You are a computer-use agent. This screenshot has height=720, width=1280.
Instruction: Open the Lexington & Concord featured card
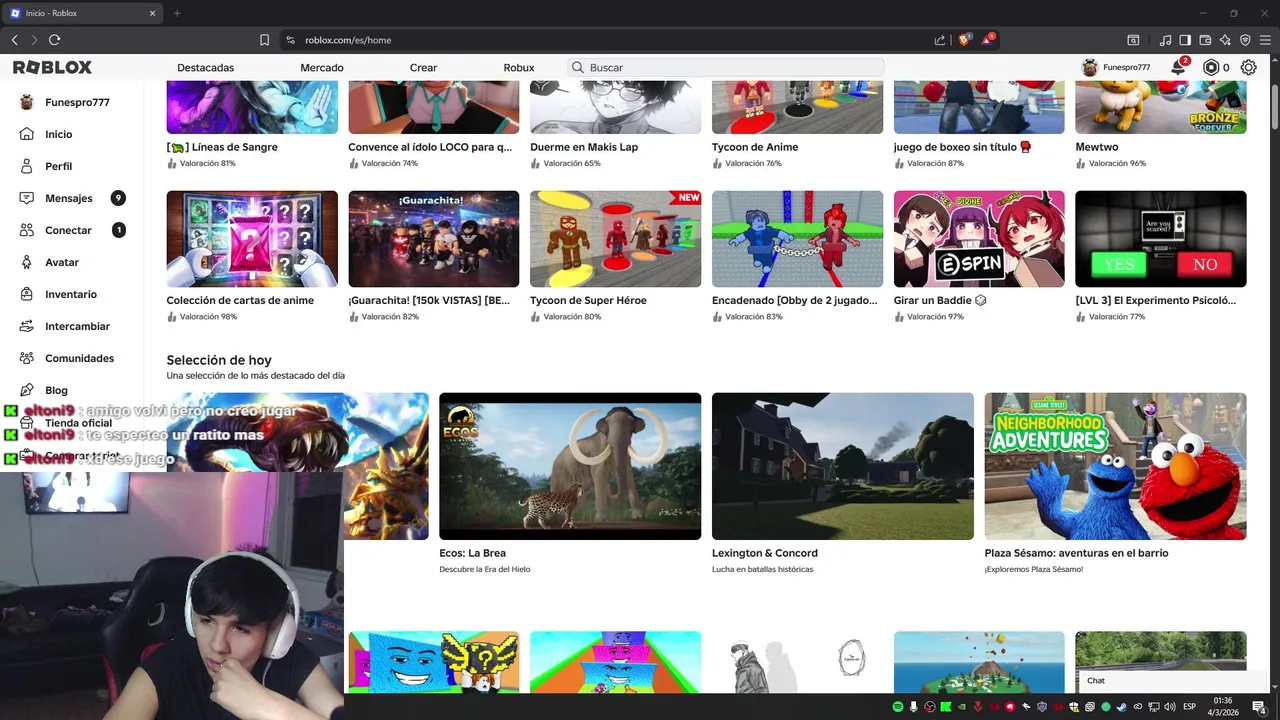[843, 466]
